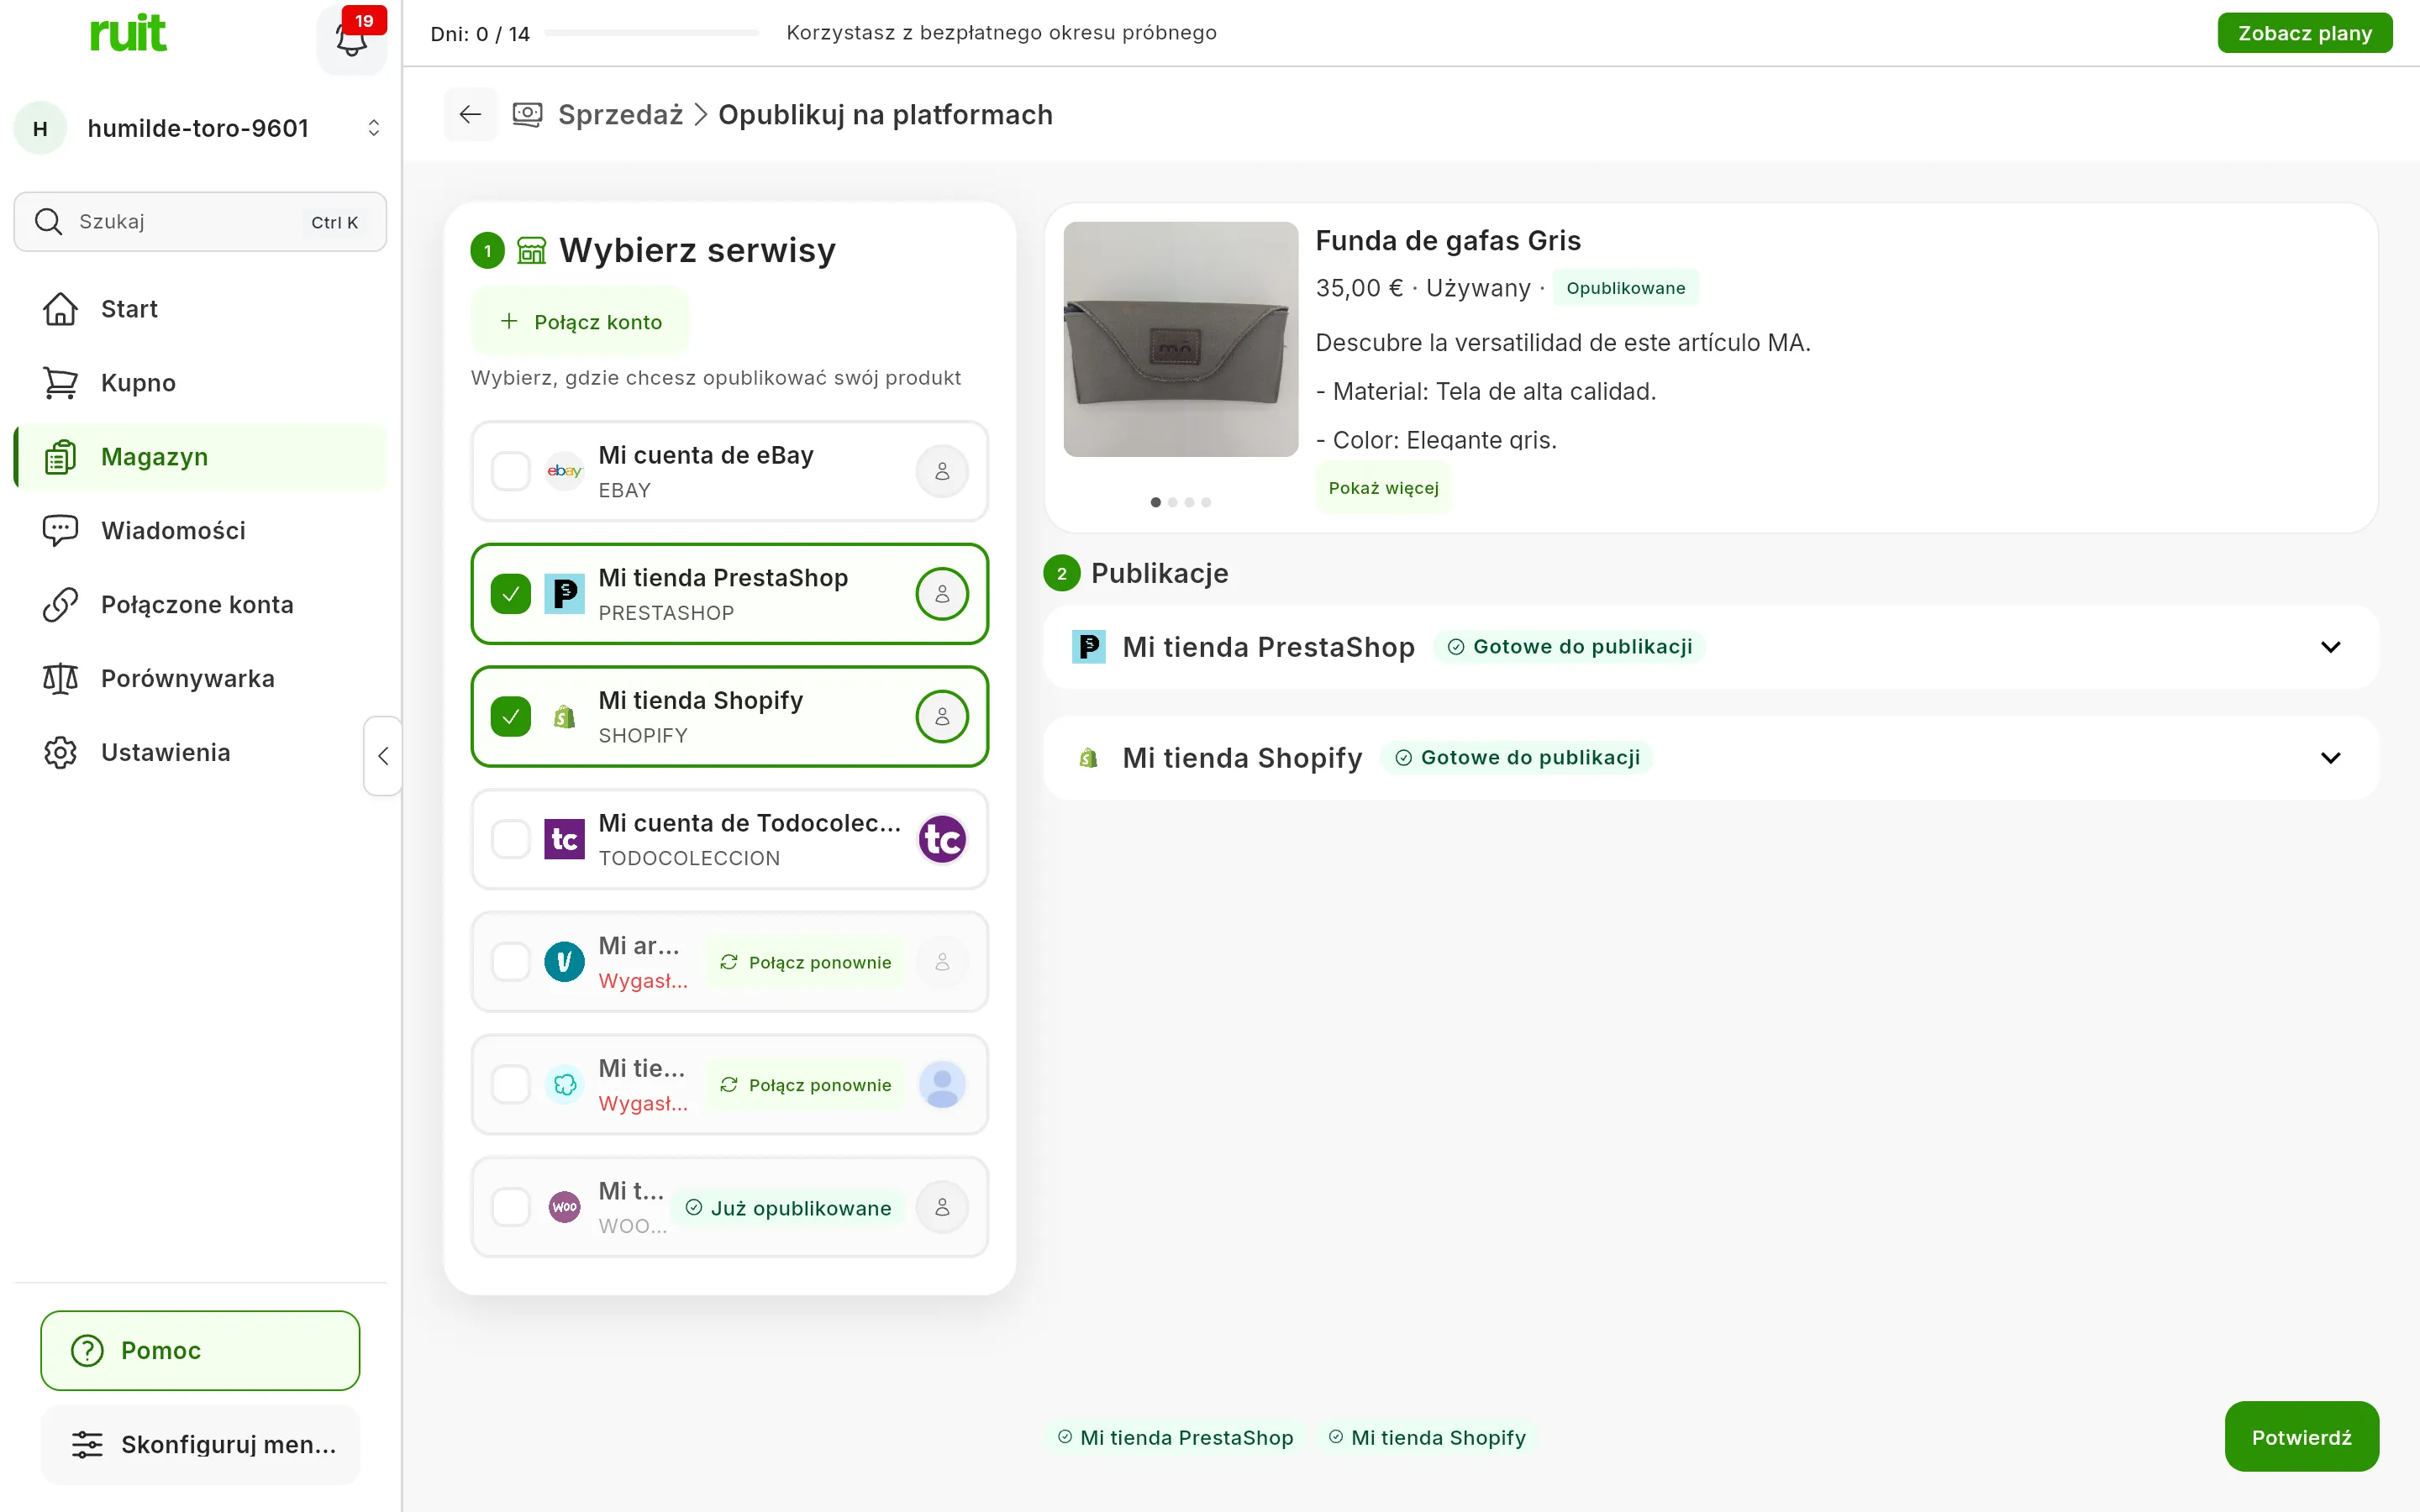The width and height of the screenshot is (2420, 1512).
Task: Click the back arrow button
Action: [470, 115]
